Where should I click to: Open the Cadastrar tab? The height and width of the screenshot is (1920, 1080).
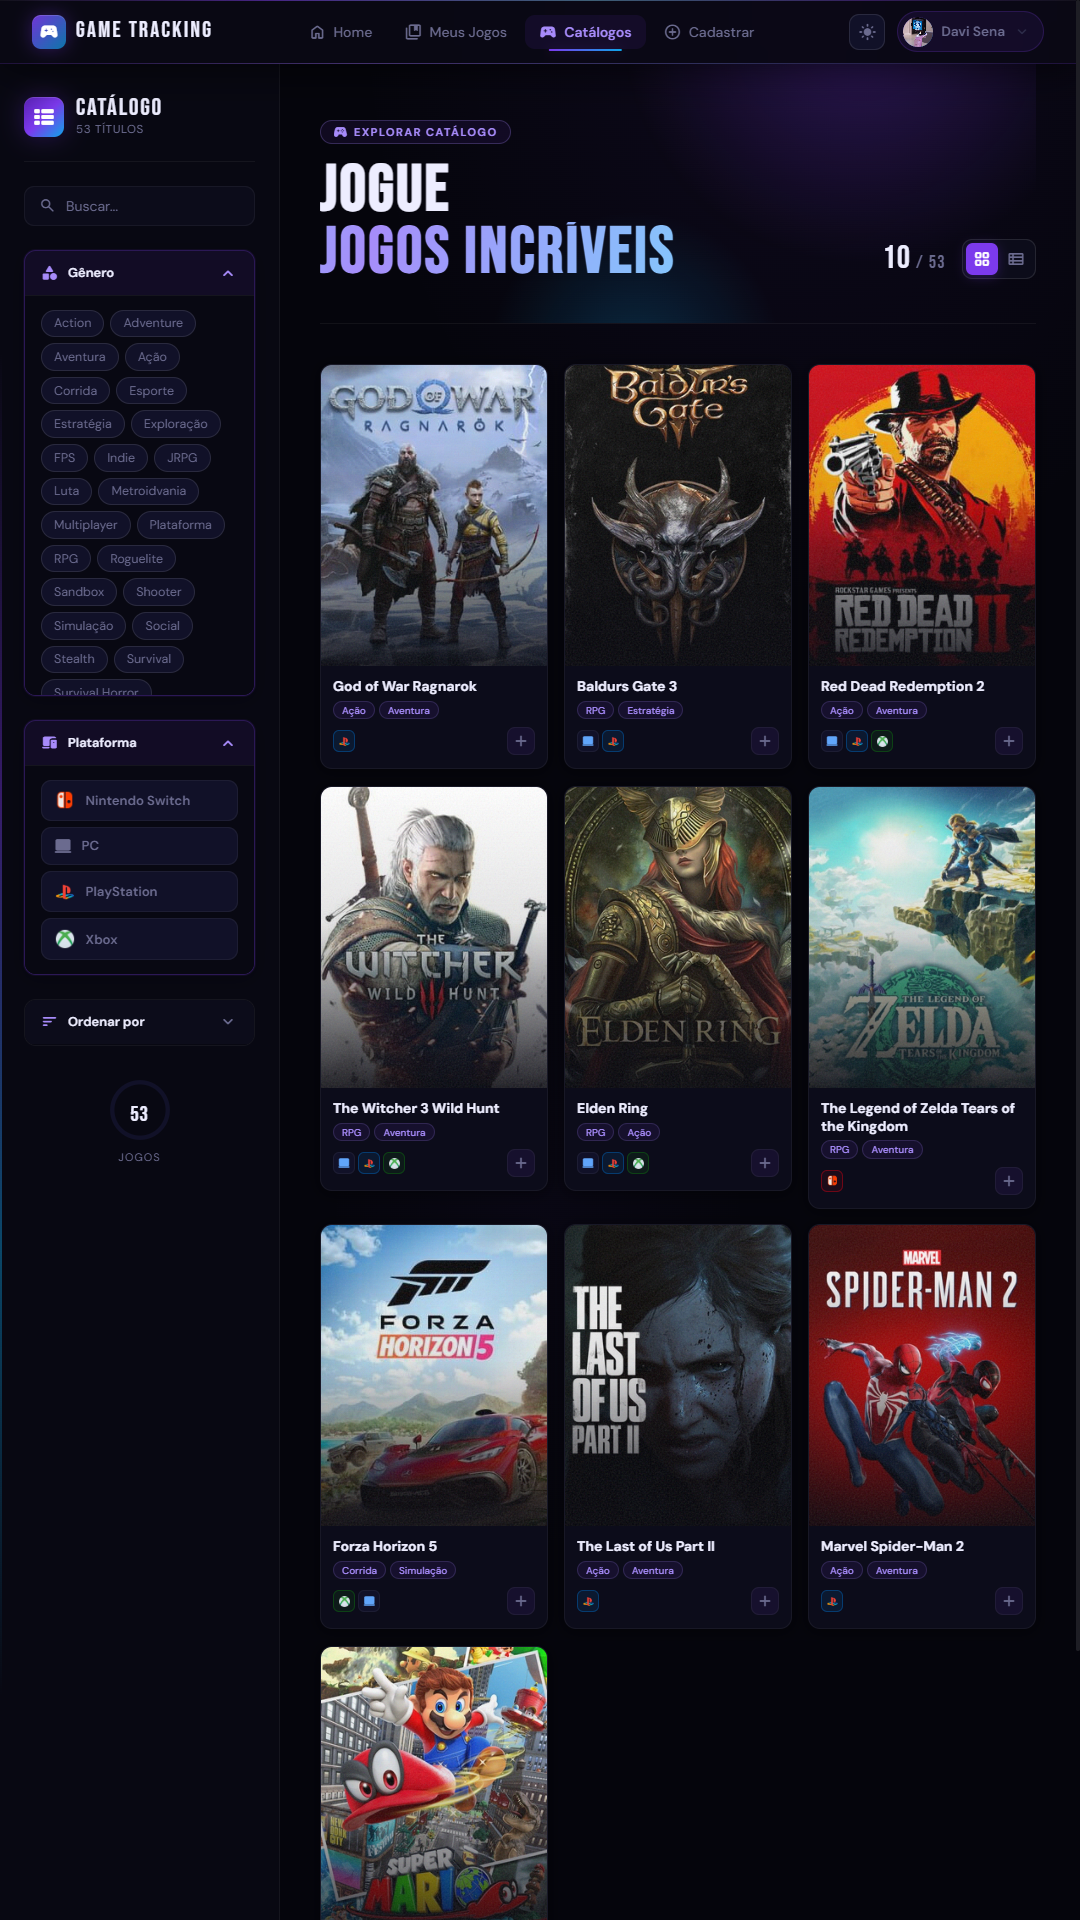click(x=709, y=32)
